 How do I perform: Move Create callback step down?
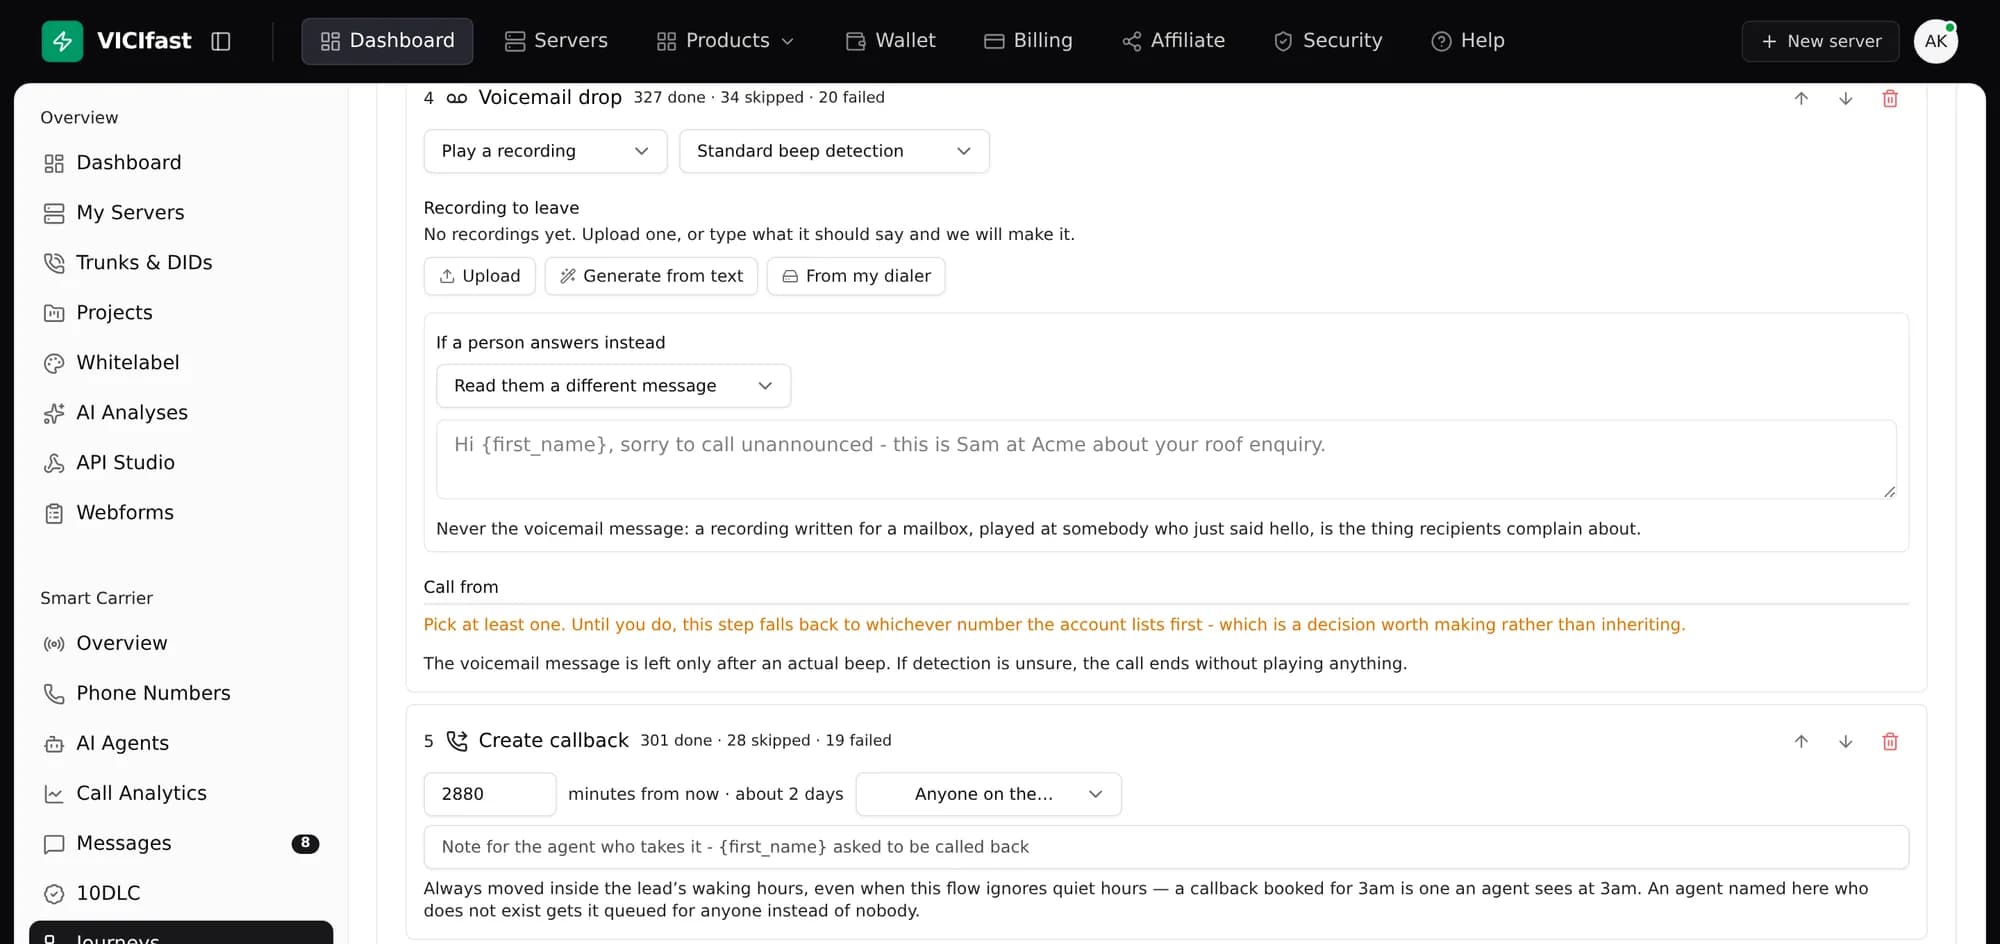pyautogui.click(x=1846, y=741)
